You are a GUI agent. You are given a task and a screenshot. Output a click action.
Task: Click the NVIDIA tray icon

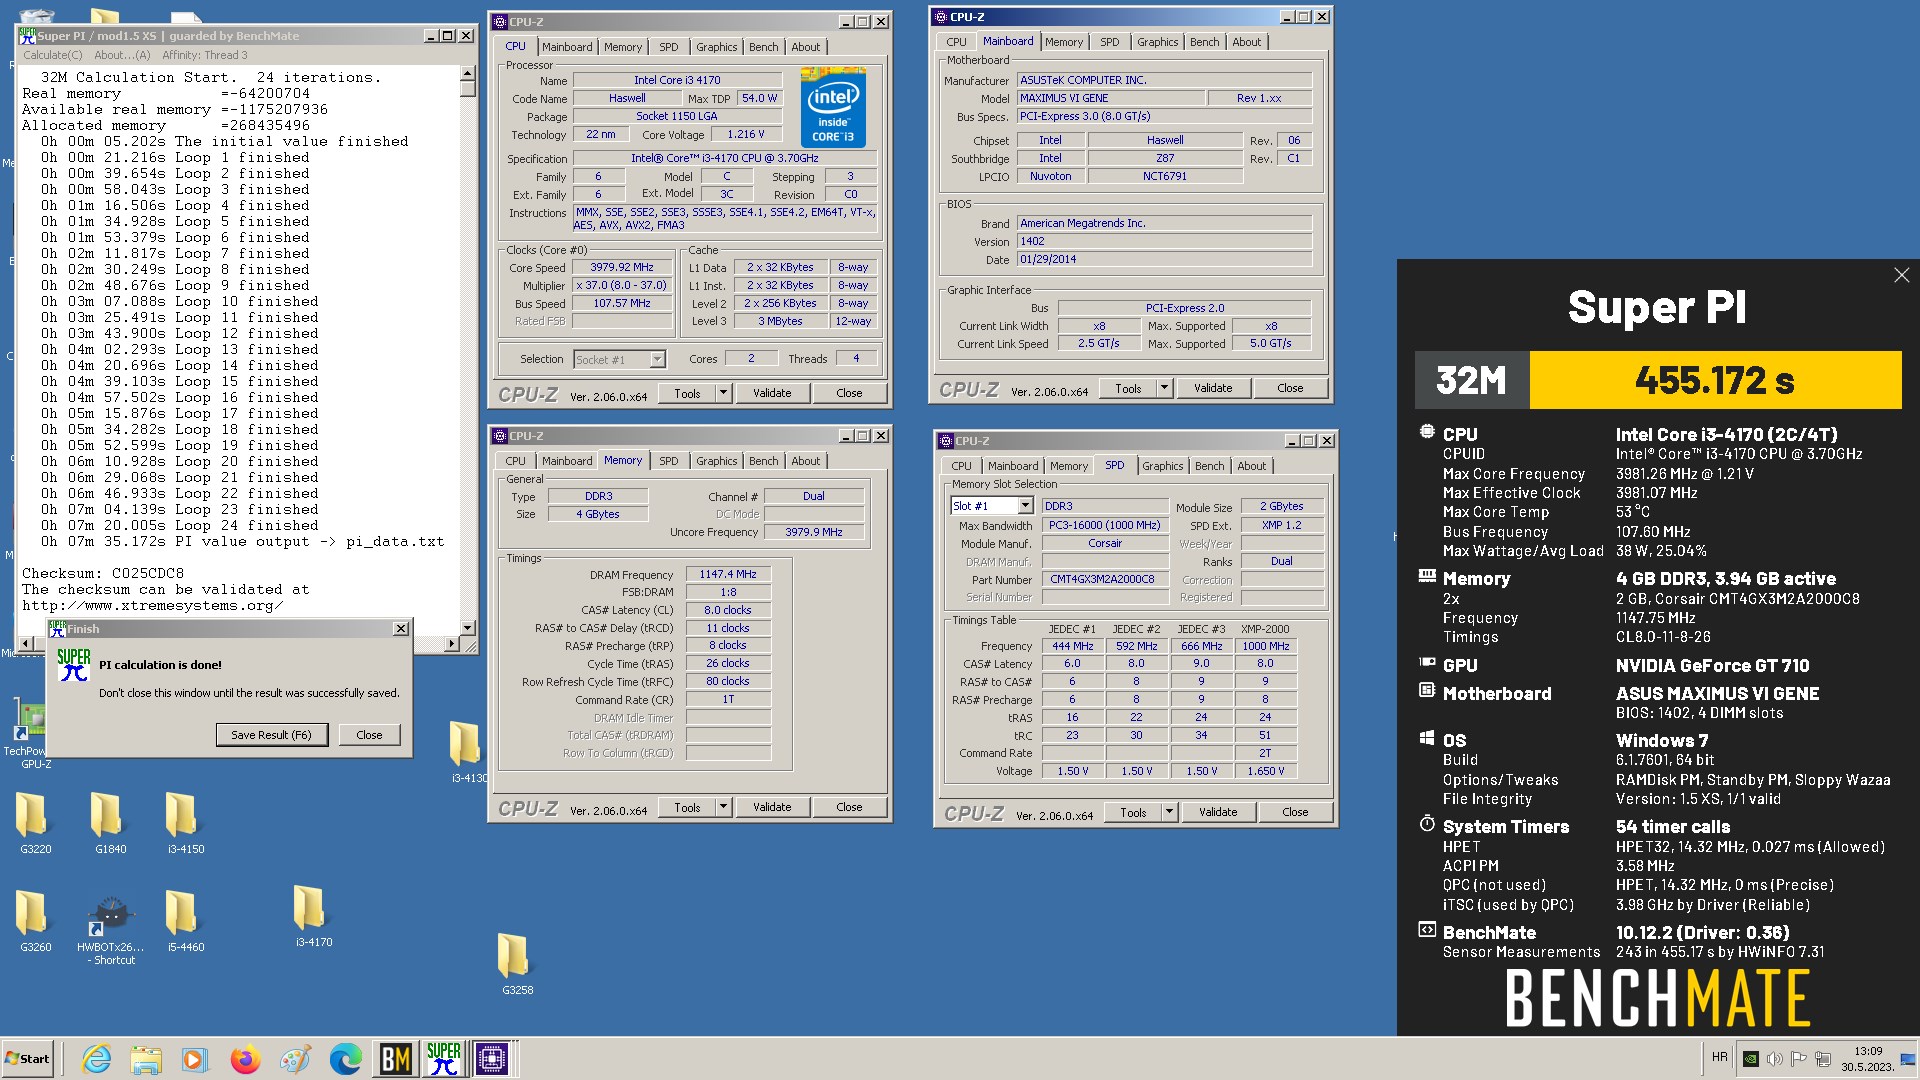[x=1751, y=1059]
